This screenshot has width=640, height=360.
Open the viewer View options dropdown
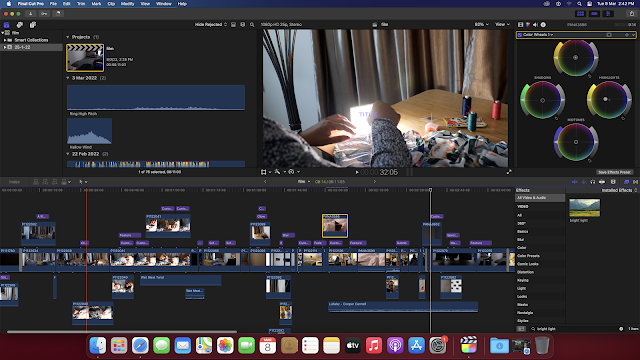[502, 24]
